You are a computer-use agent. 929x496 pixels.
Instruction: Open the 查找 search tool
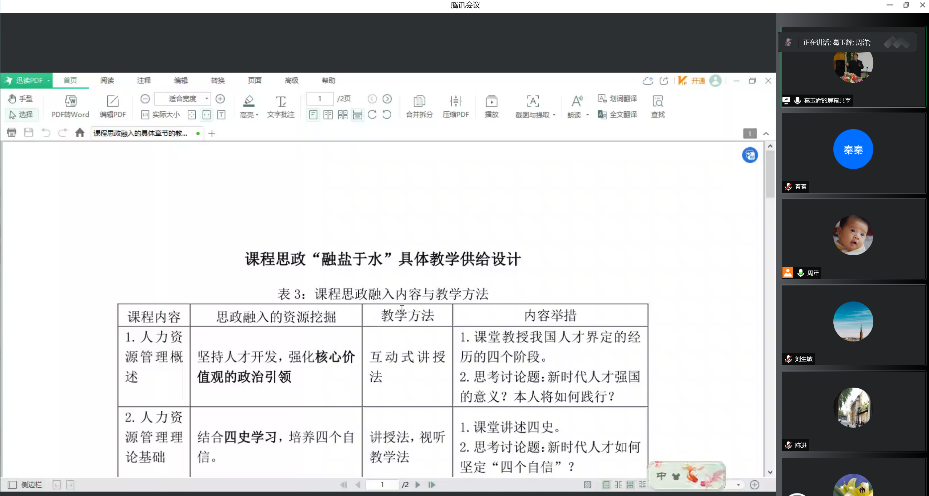[658, 104]
